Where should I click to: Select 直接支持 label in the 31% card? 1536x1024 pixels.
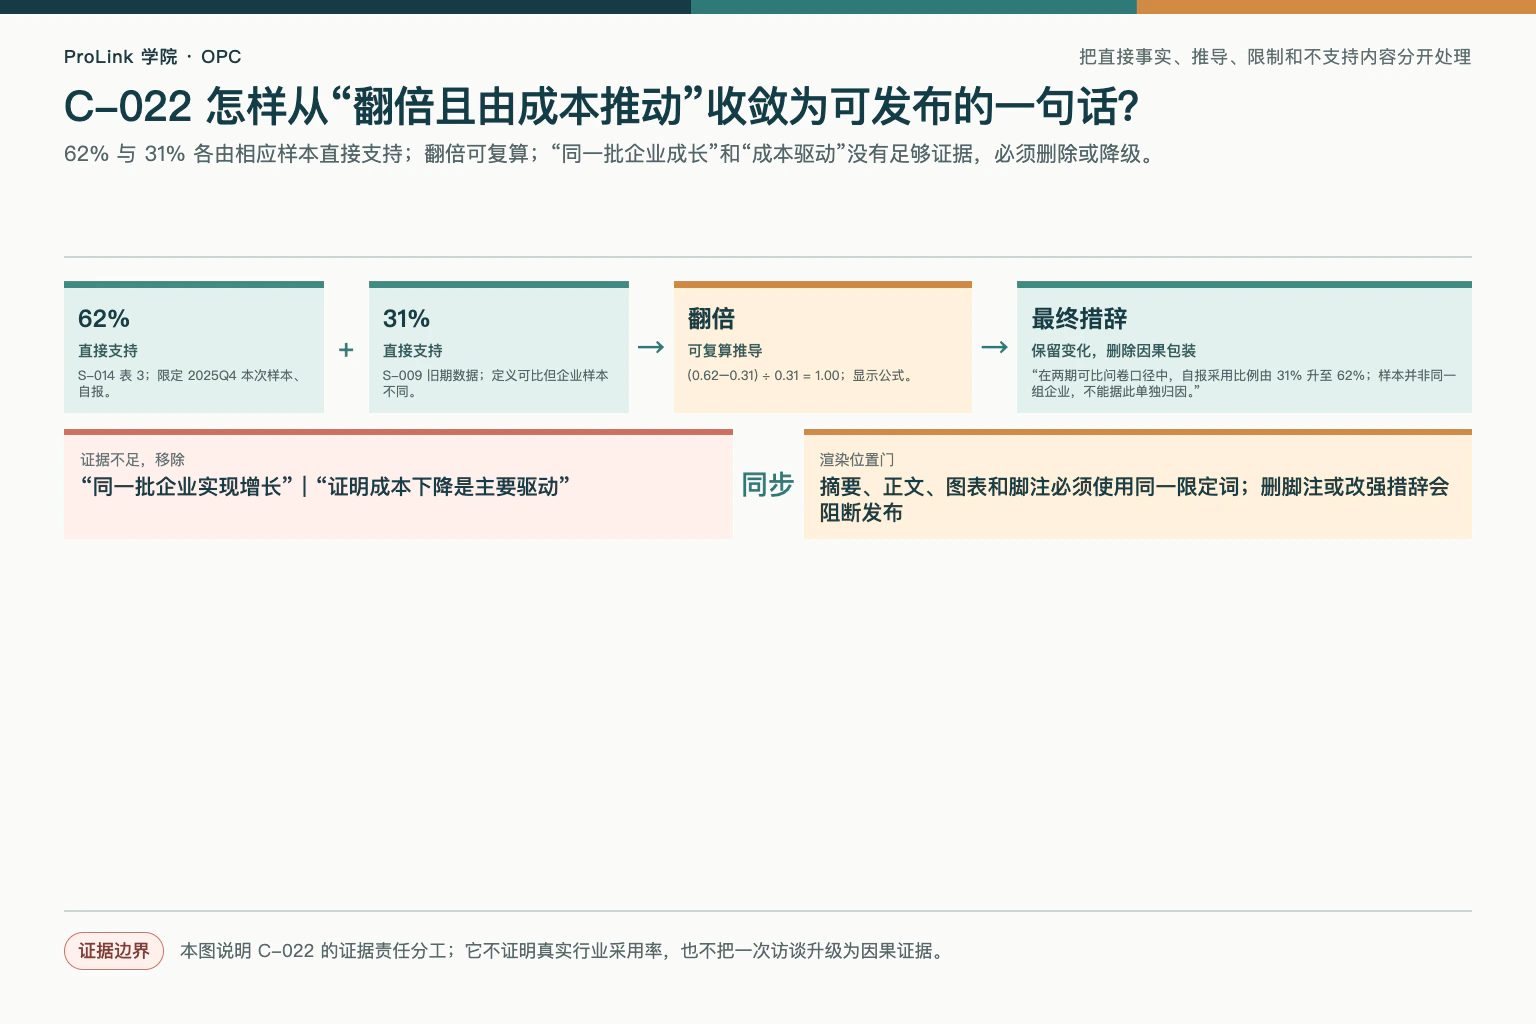413,351
